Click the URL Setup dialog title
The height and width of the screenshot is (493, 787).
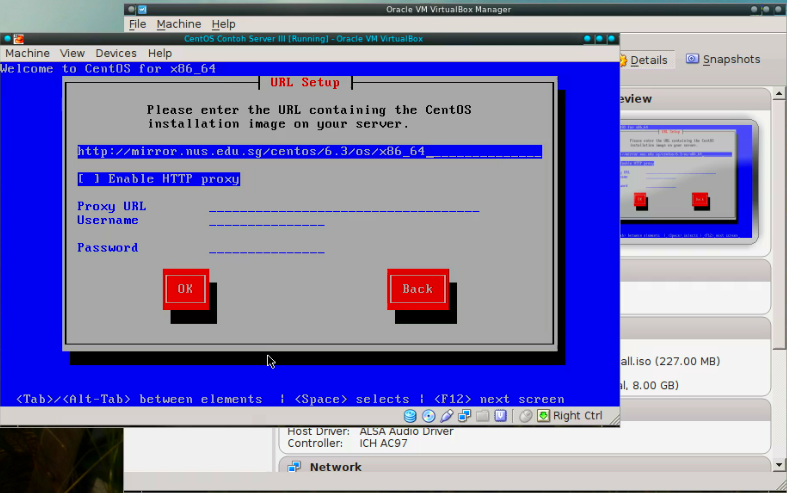click(x=305, y=82)
